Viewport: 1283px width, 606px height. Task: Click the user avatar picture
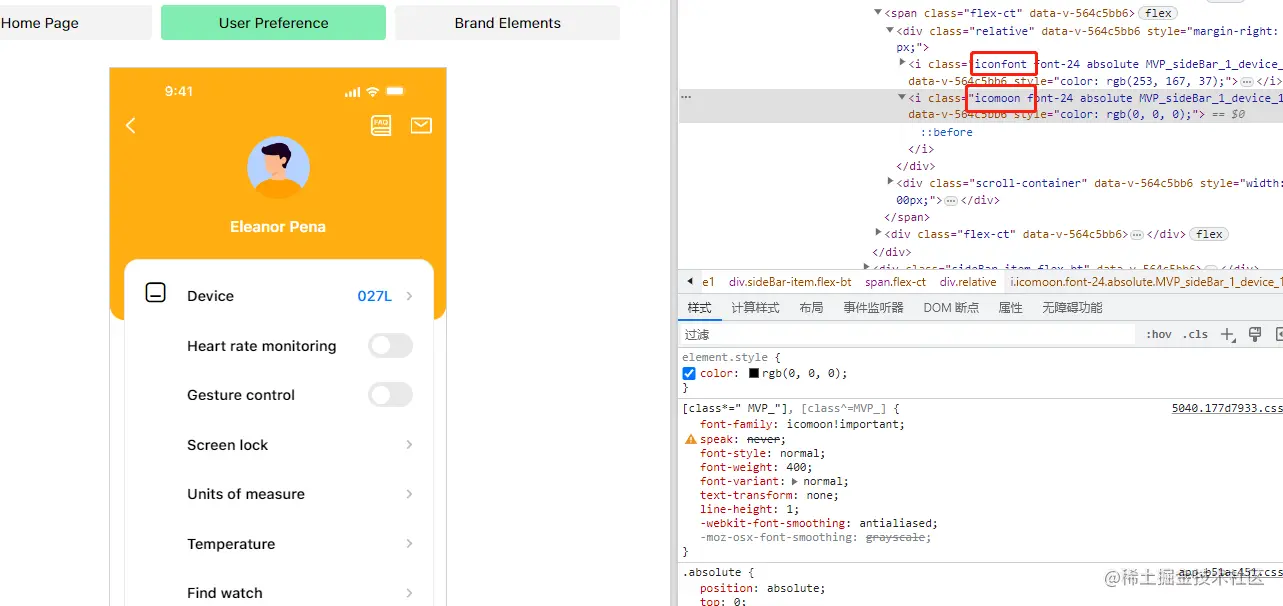coord(278,167)
